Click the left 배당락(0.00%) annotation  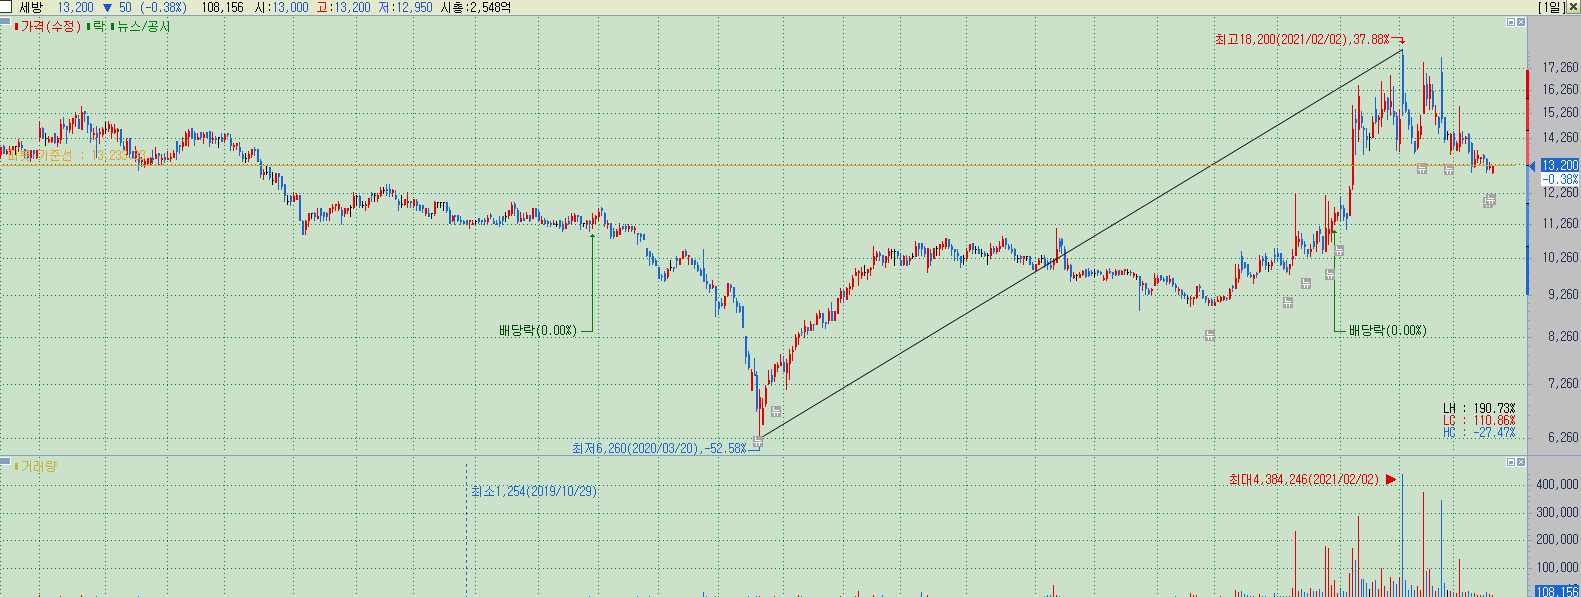(538, 331)
